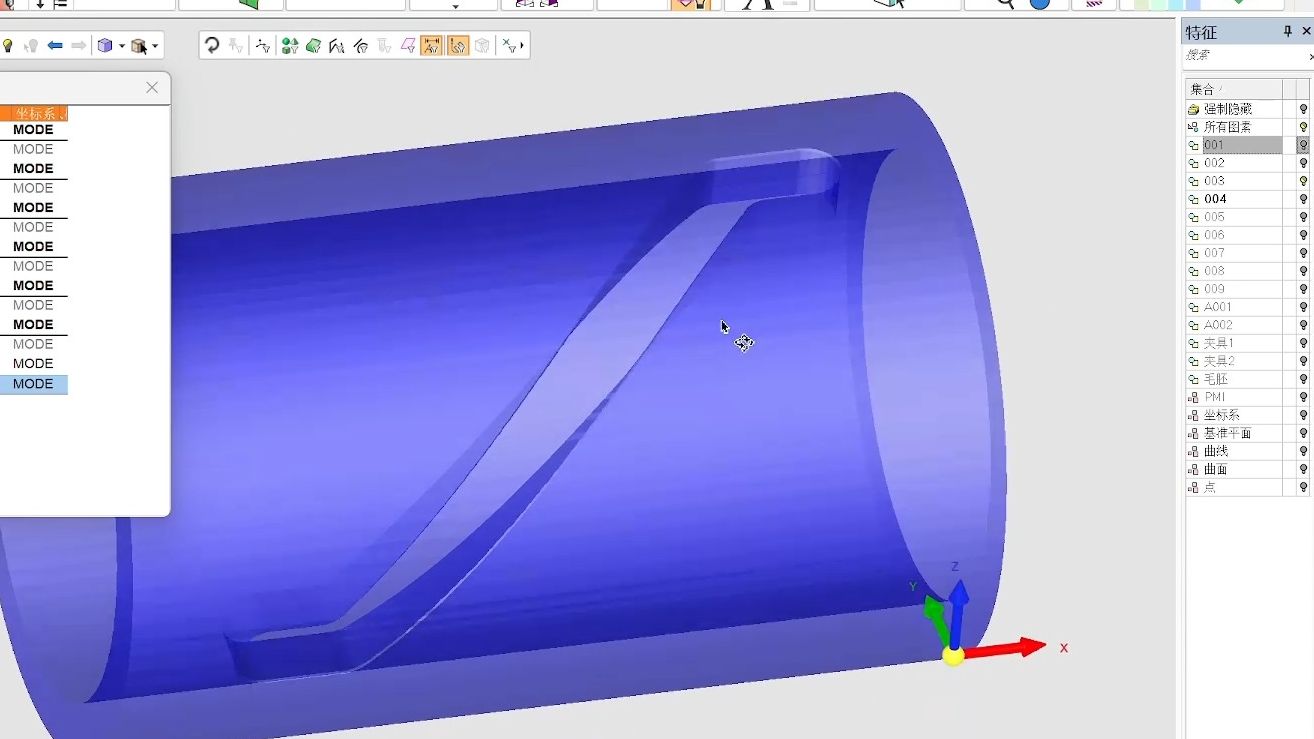The height and width of the screenshot is (739, 1314).
Task: Open the box selection mode dropdown arrow
Action: pyautogui.click(x=155, y=46)
